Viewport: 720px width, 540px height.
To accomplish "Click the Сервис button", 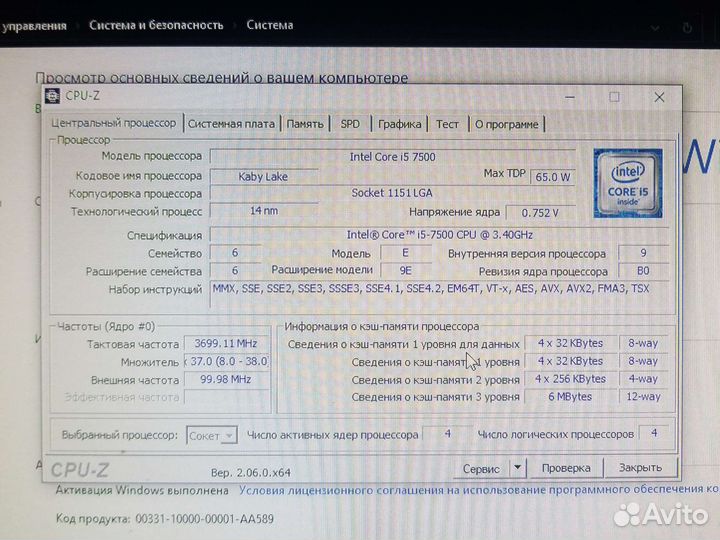I will (x=481, y=468).
